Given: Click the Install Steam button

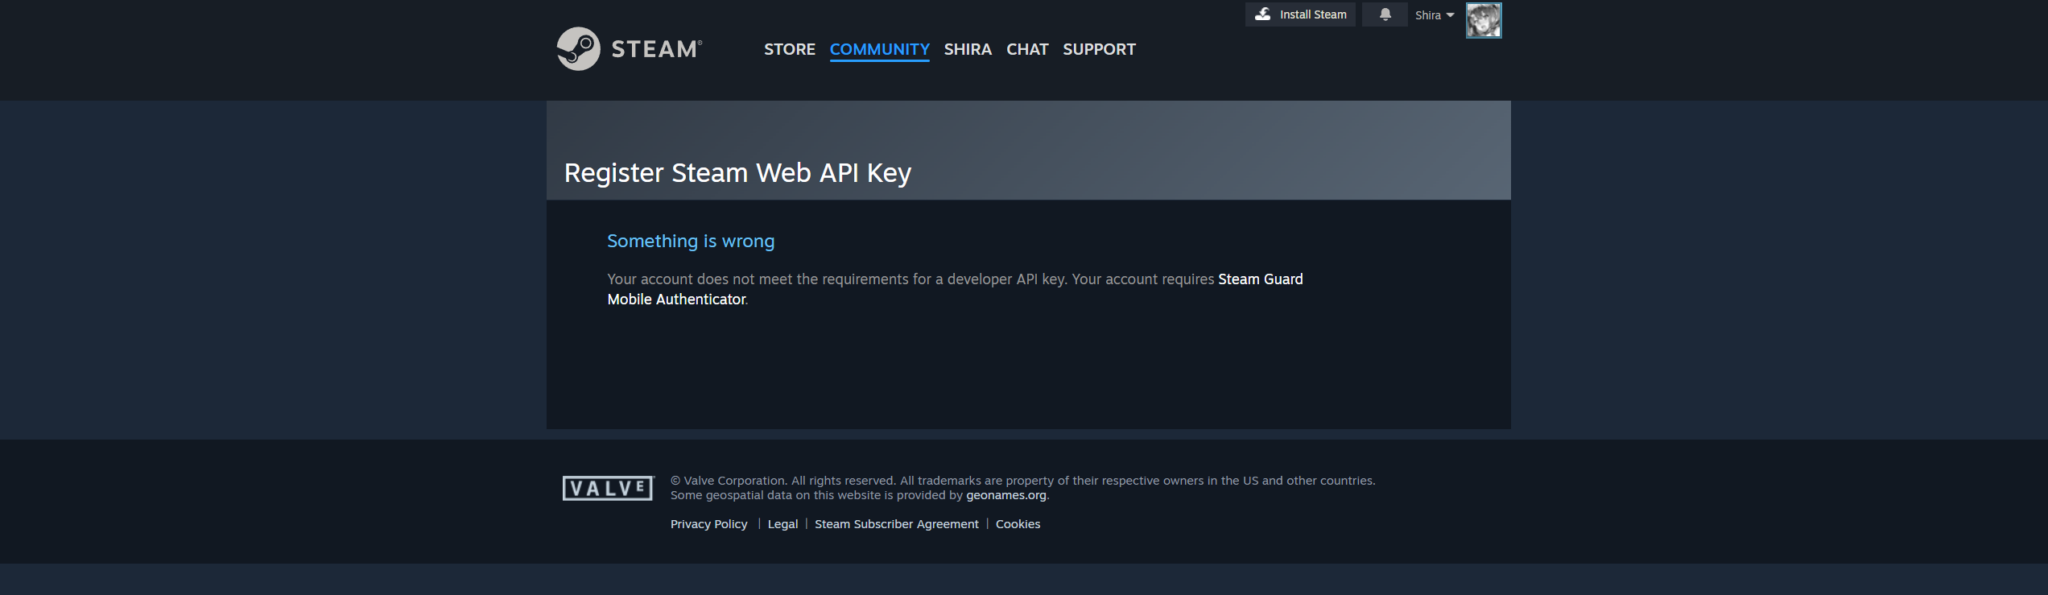Looking at the screenshot, I should point(1300,14).
